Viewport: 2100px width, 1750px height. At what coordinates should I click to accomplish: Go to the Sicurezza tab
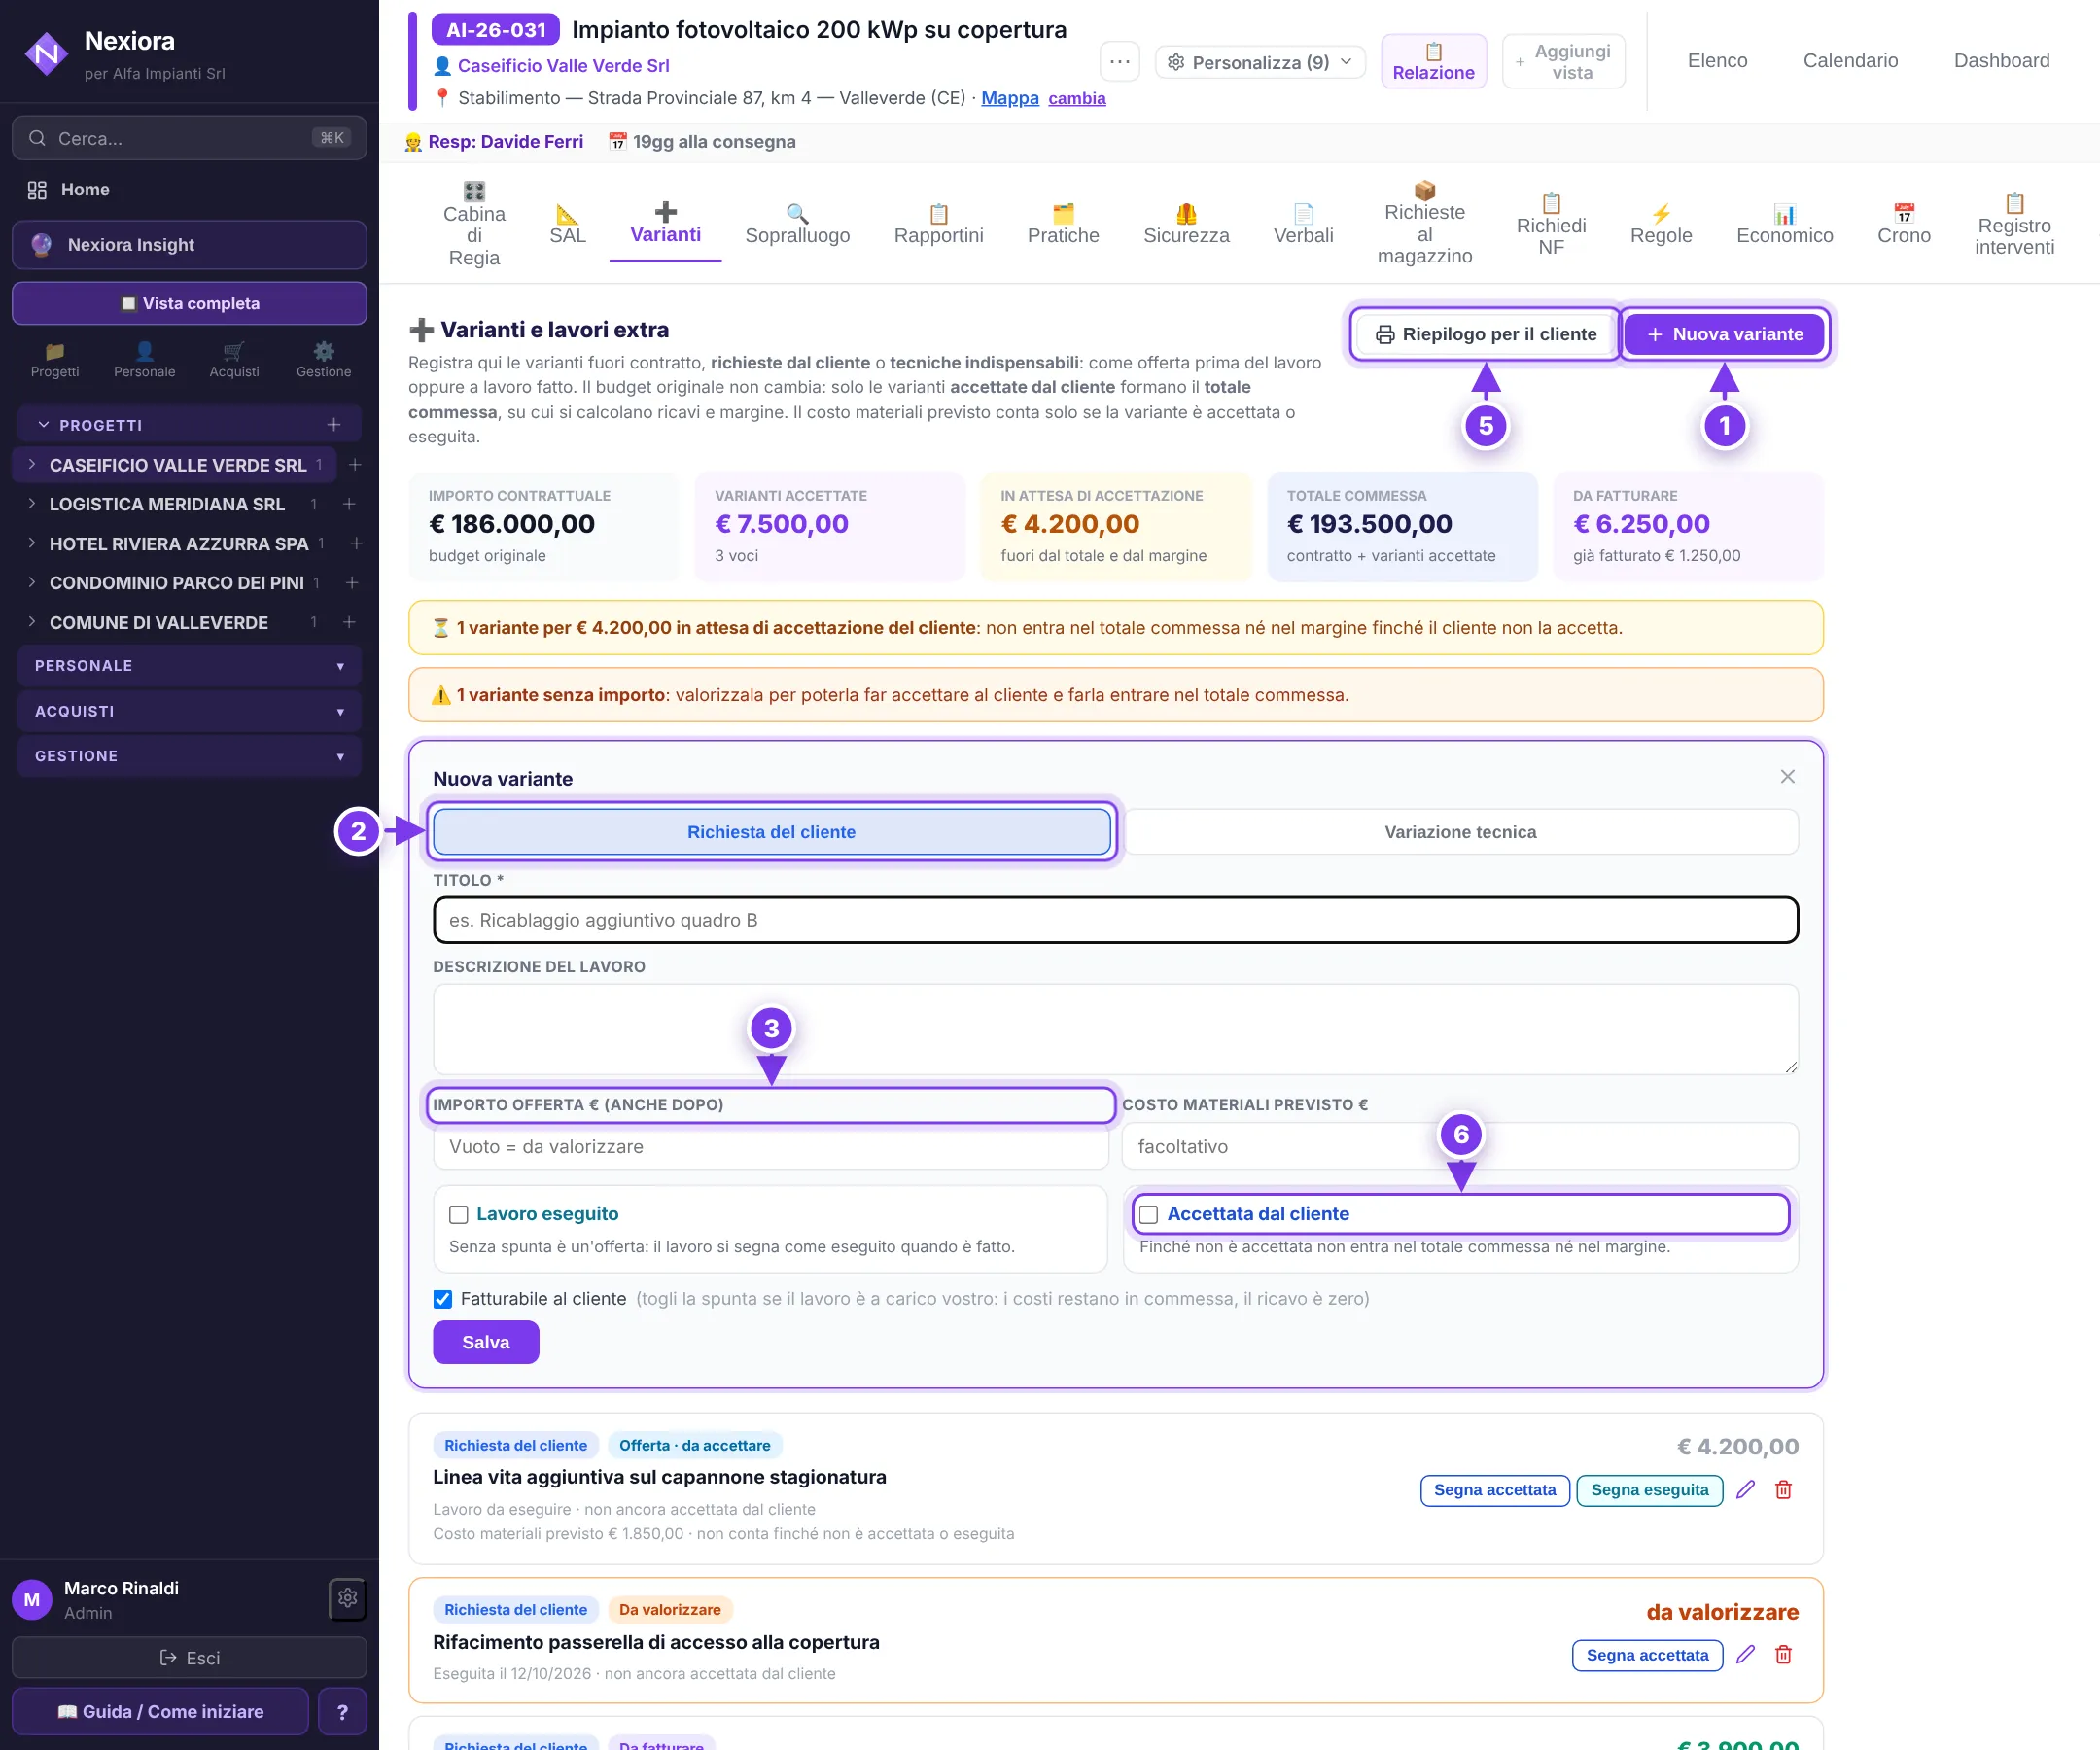point(1186,225)
